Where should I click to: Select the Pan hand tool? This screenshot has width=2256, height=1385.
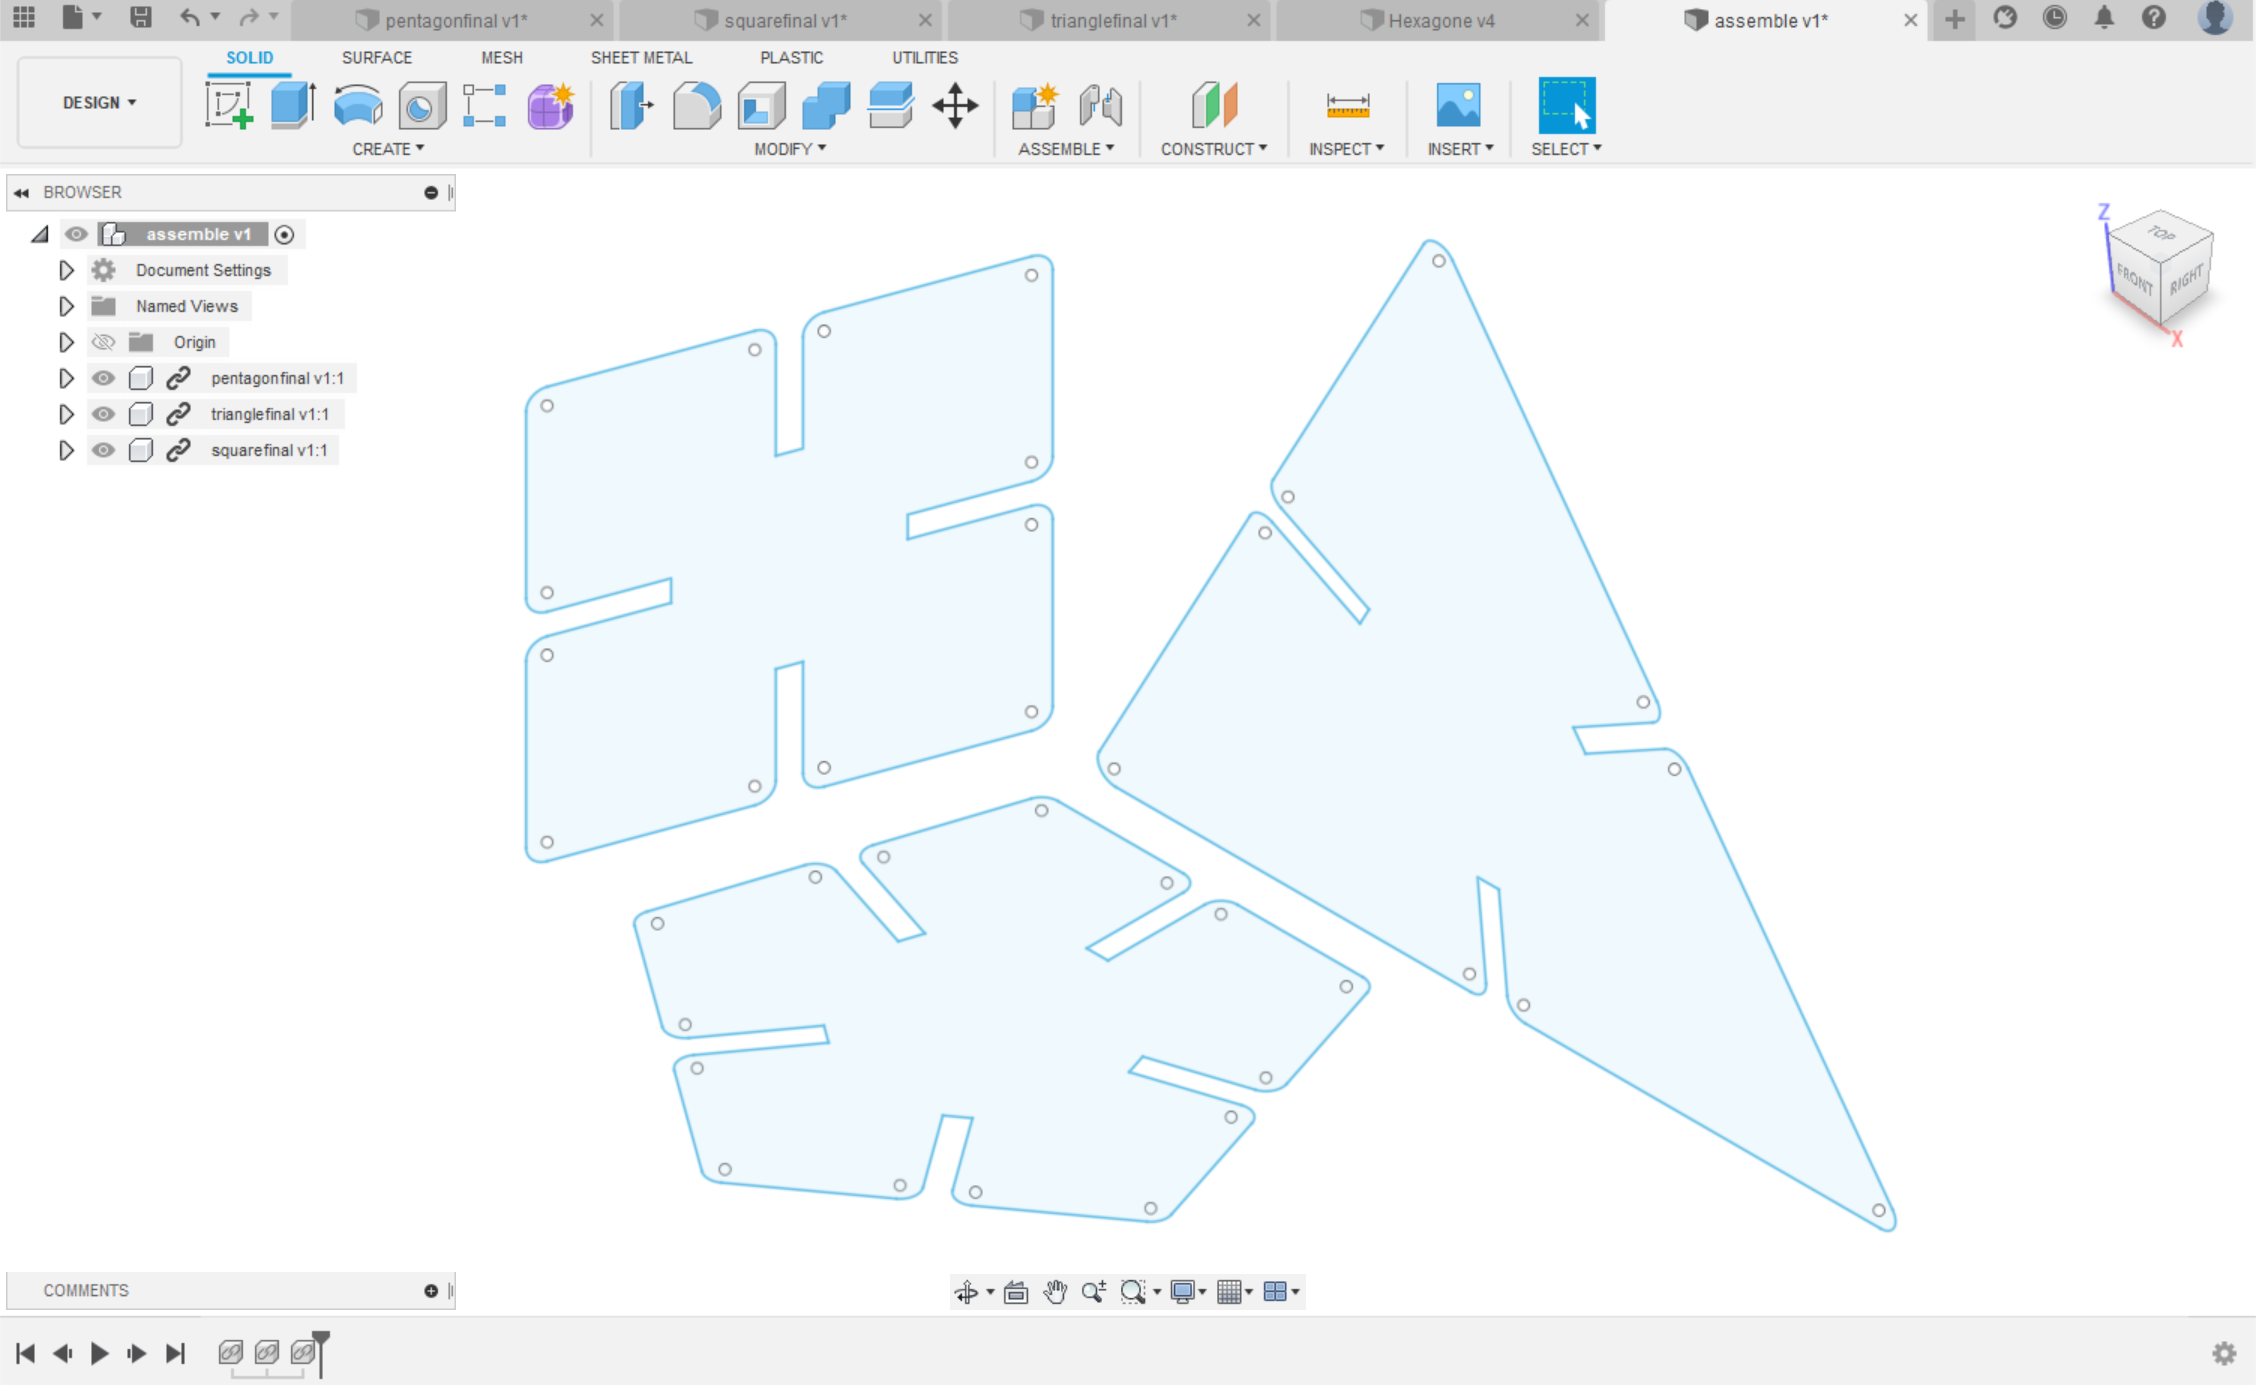[1055, 1292]
